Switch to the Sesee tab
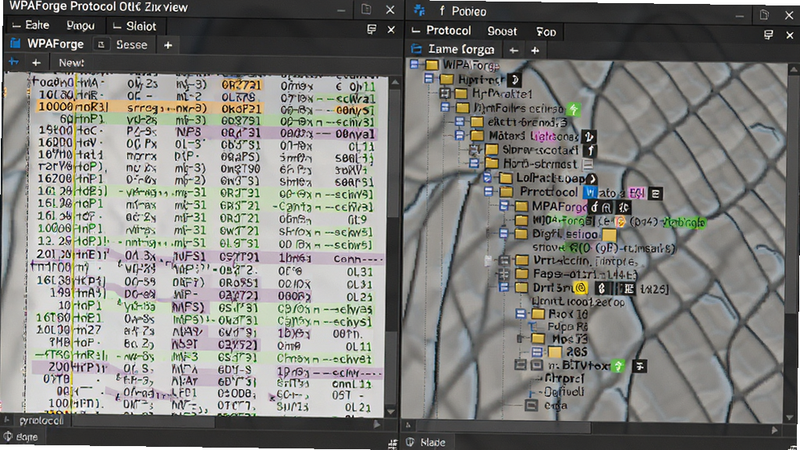Image resolution: width=800 pixels, height=450 pixels. pyautogui.click(x=132, y=45)
